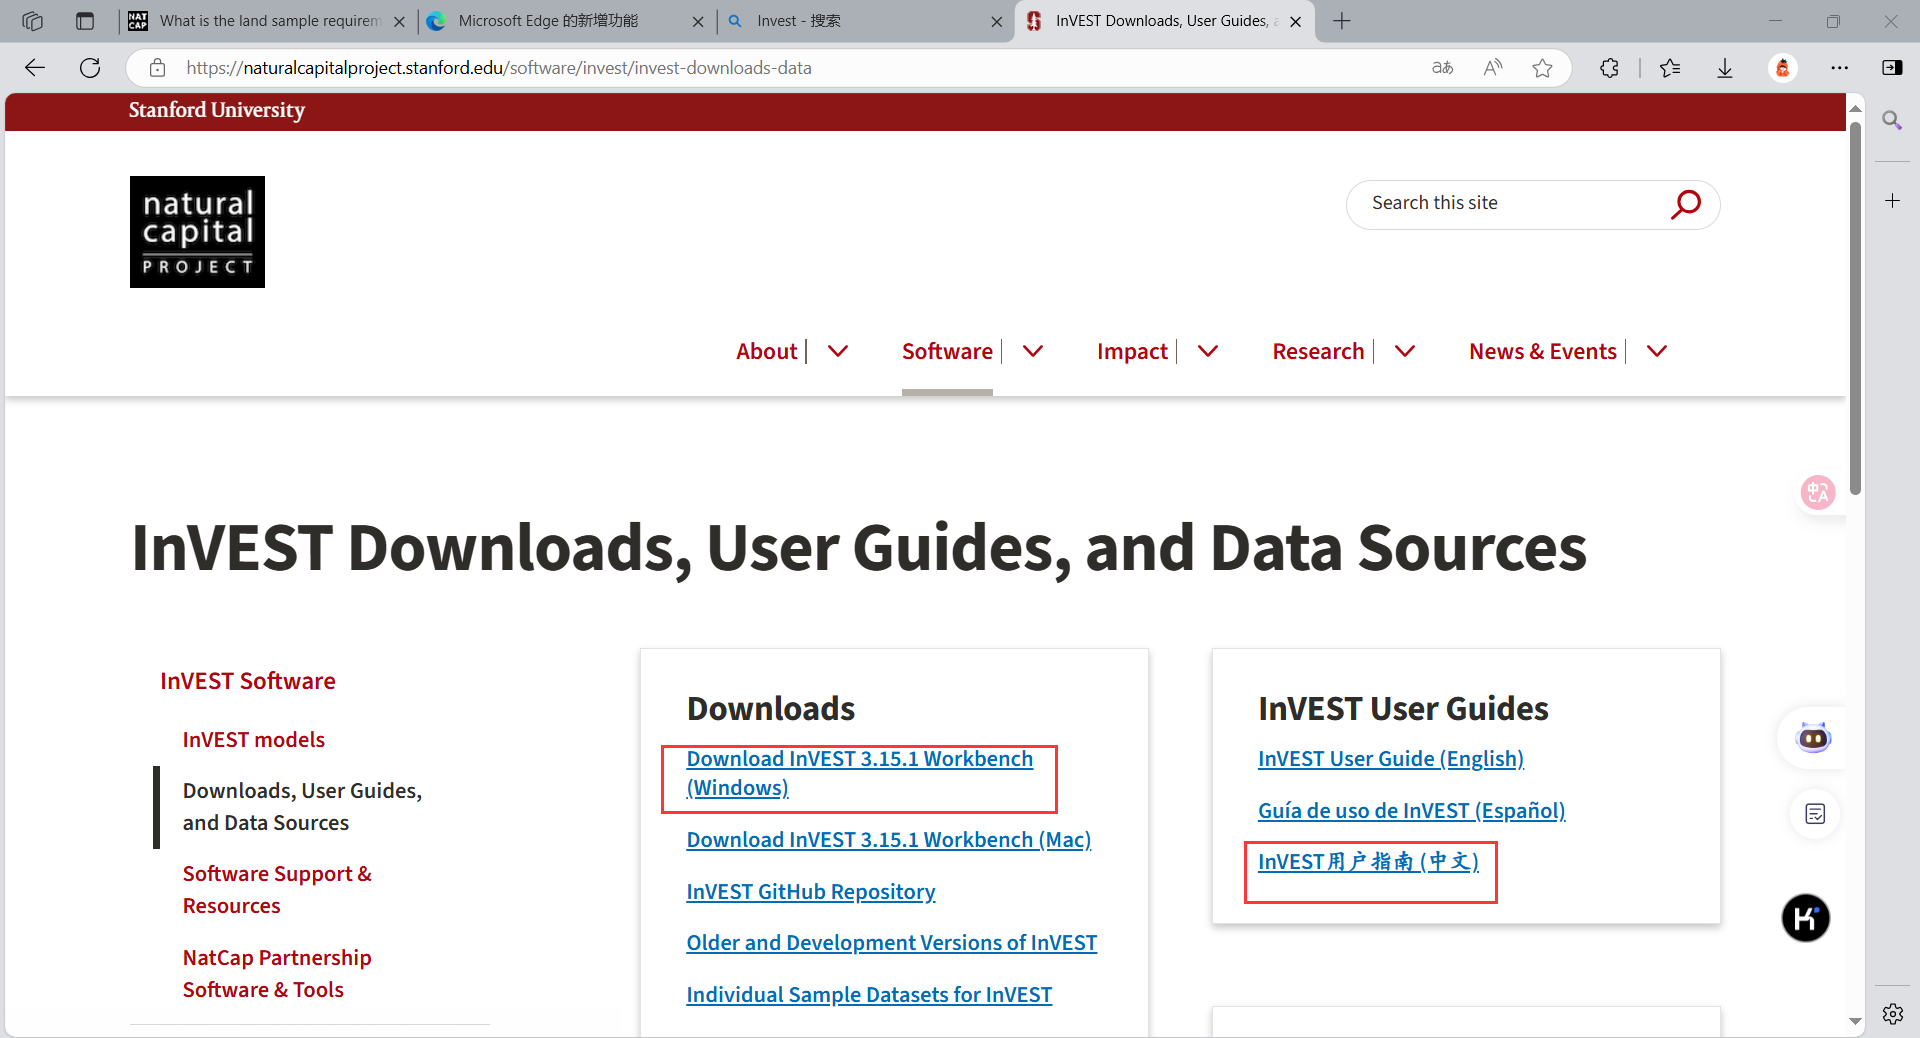Click the page vertical scrollbar thumb
Image resolution: width=1920 pixels, height=1038 pixels.
tap(1855, 308)
